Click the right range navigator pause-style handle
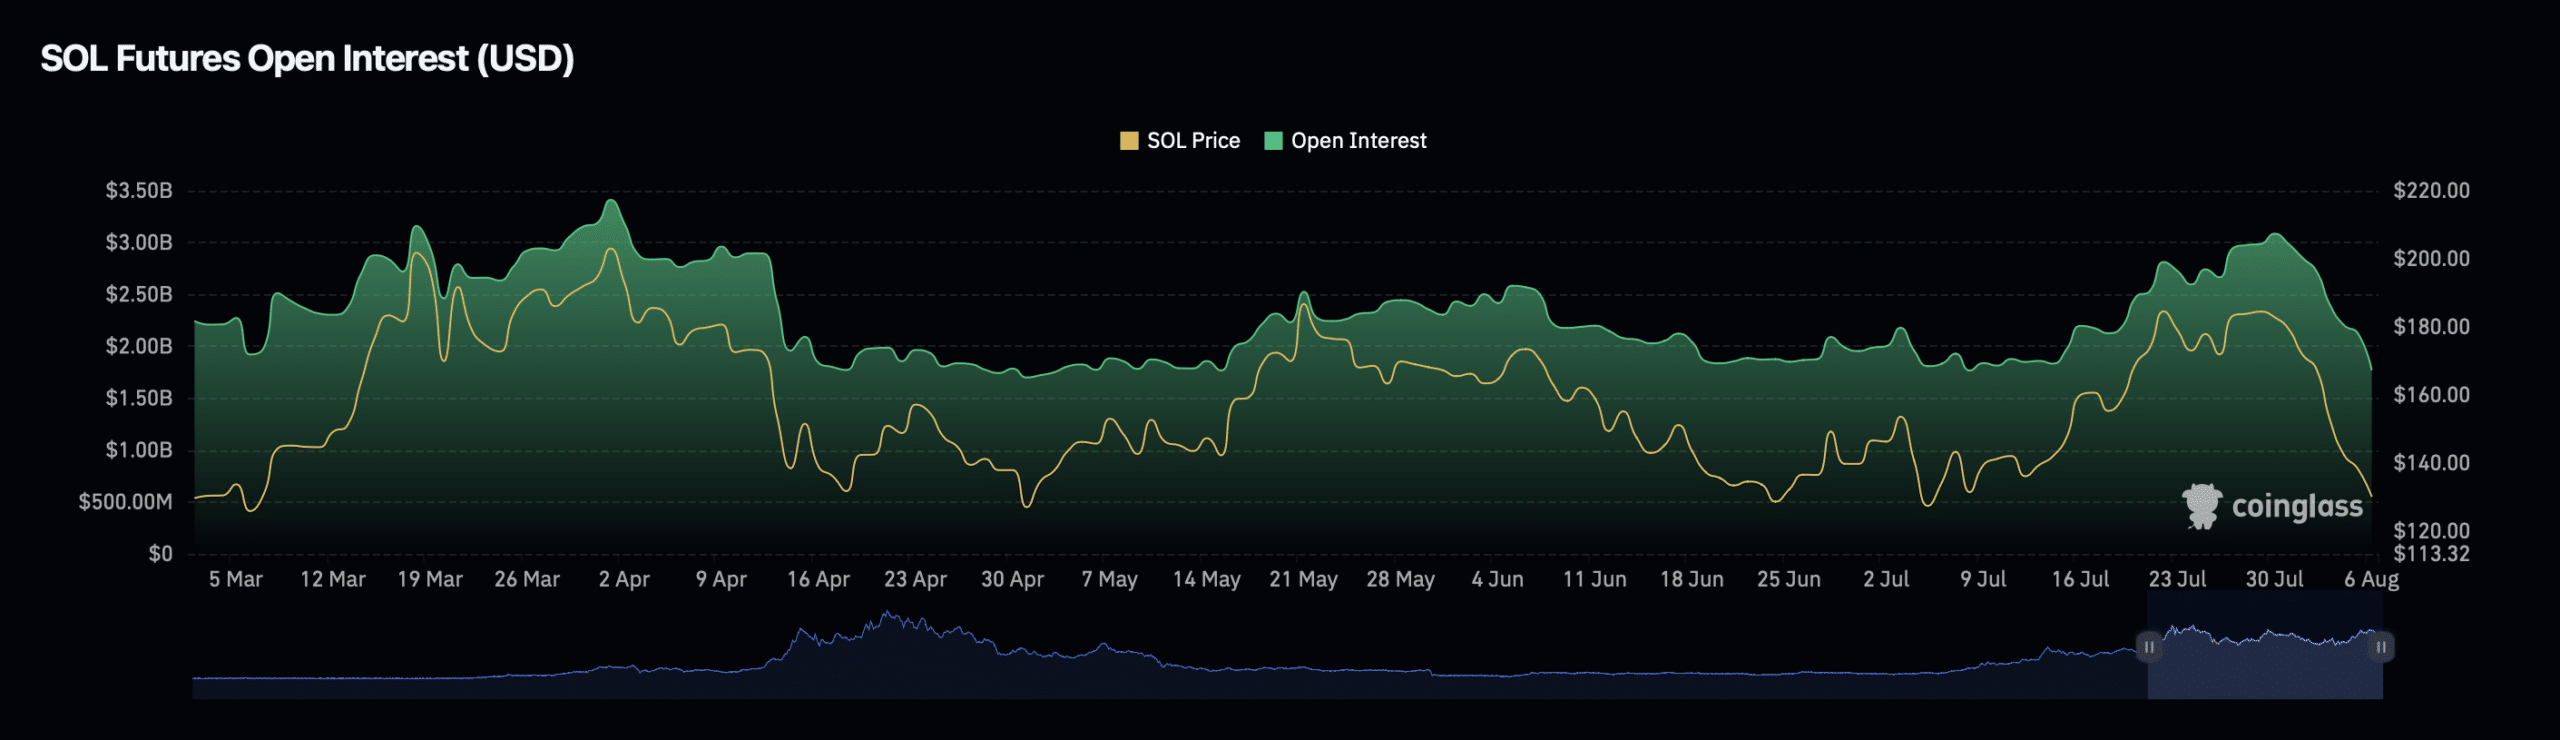This screenshot has height=740, width=2560. [x=2381, y=647]
